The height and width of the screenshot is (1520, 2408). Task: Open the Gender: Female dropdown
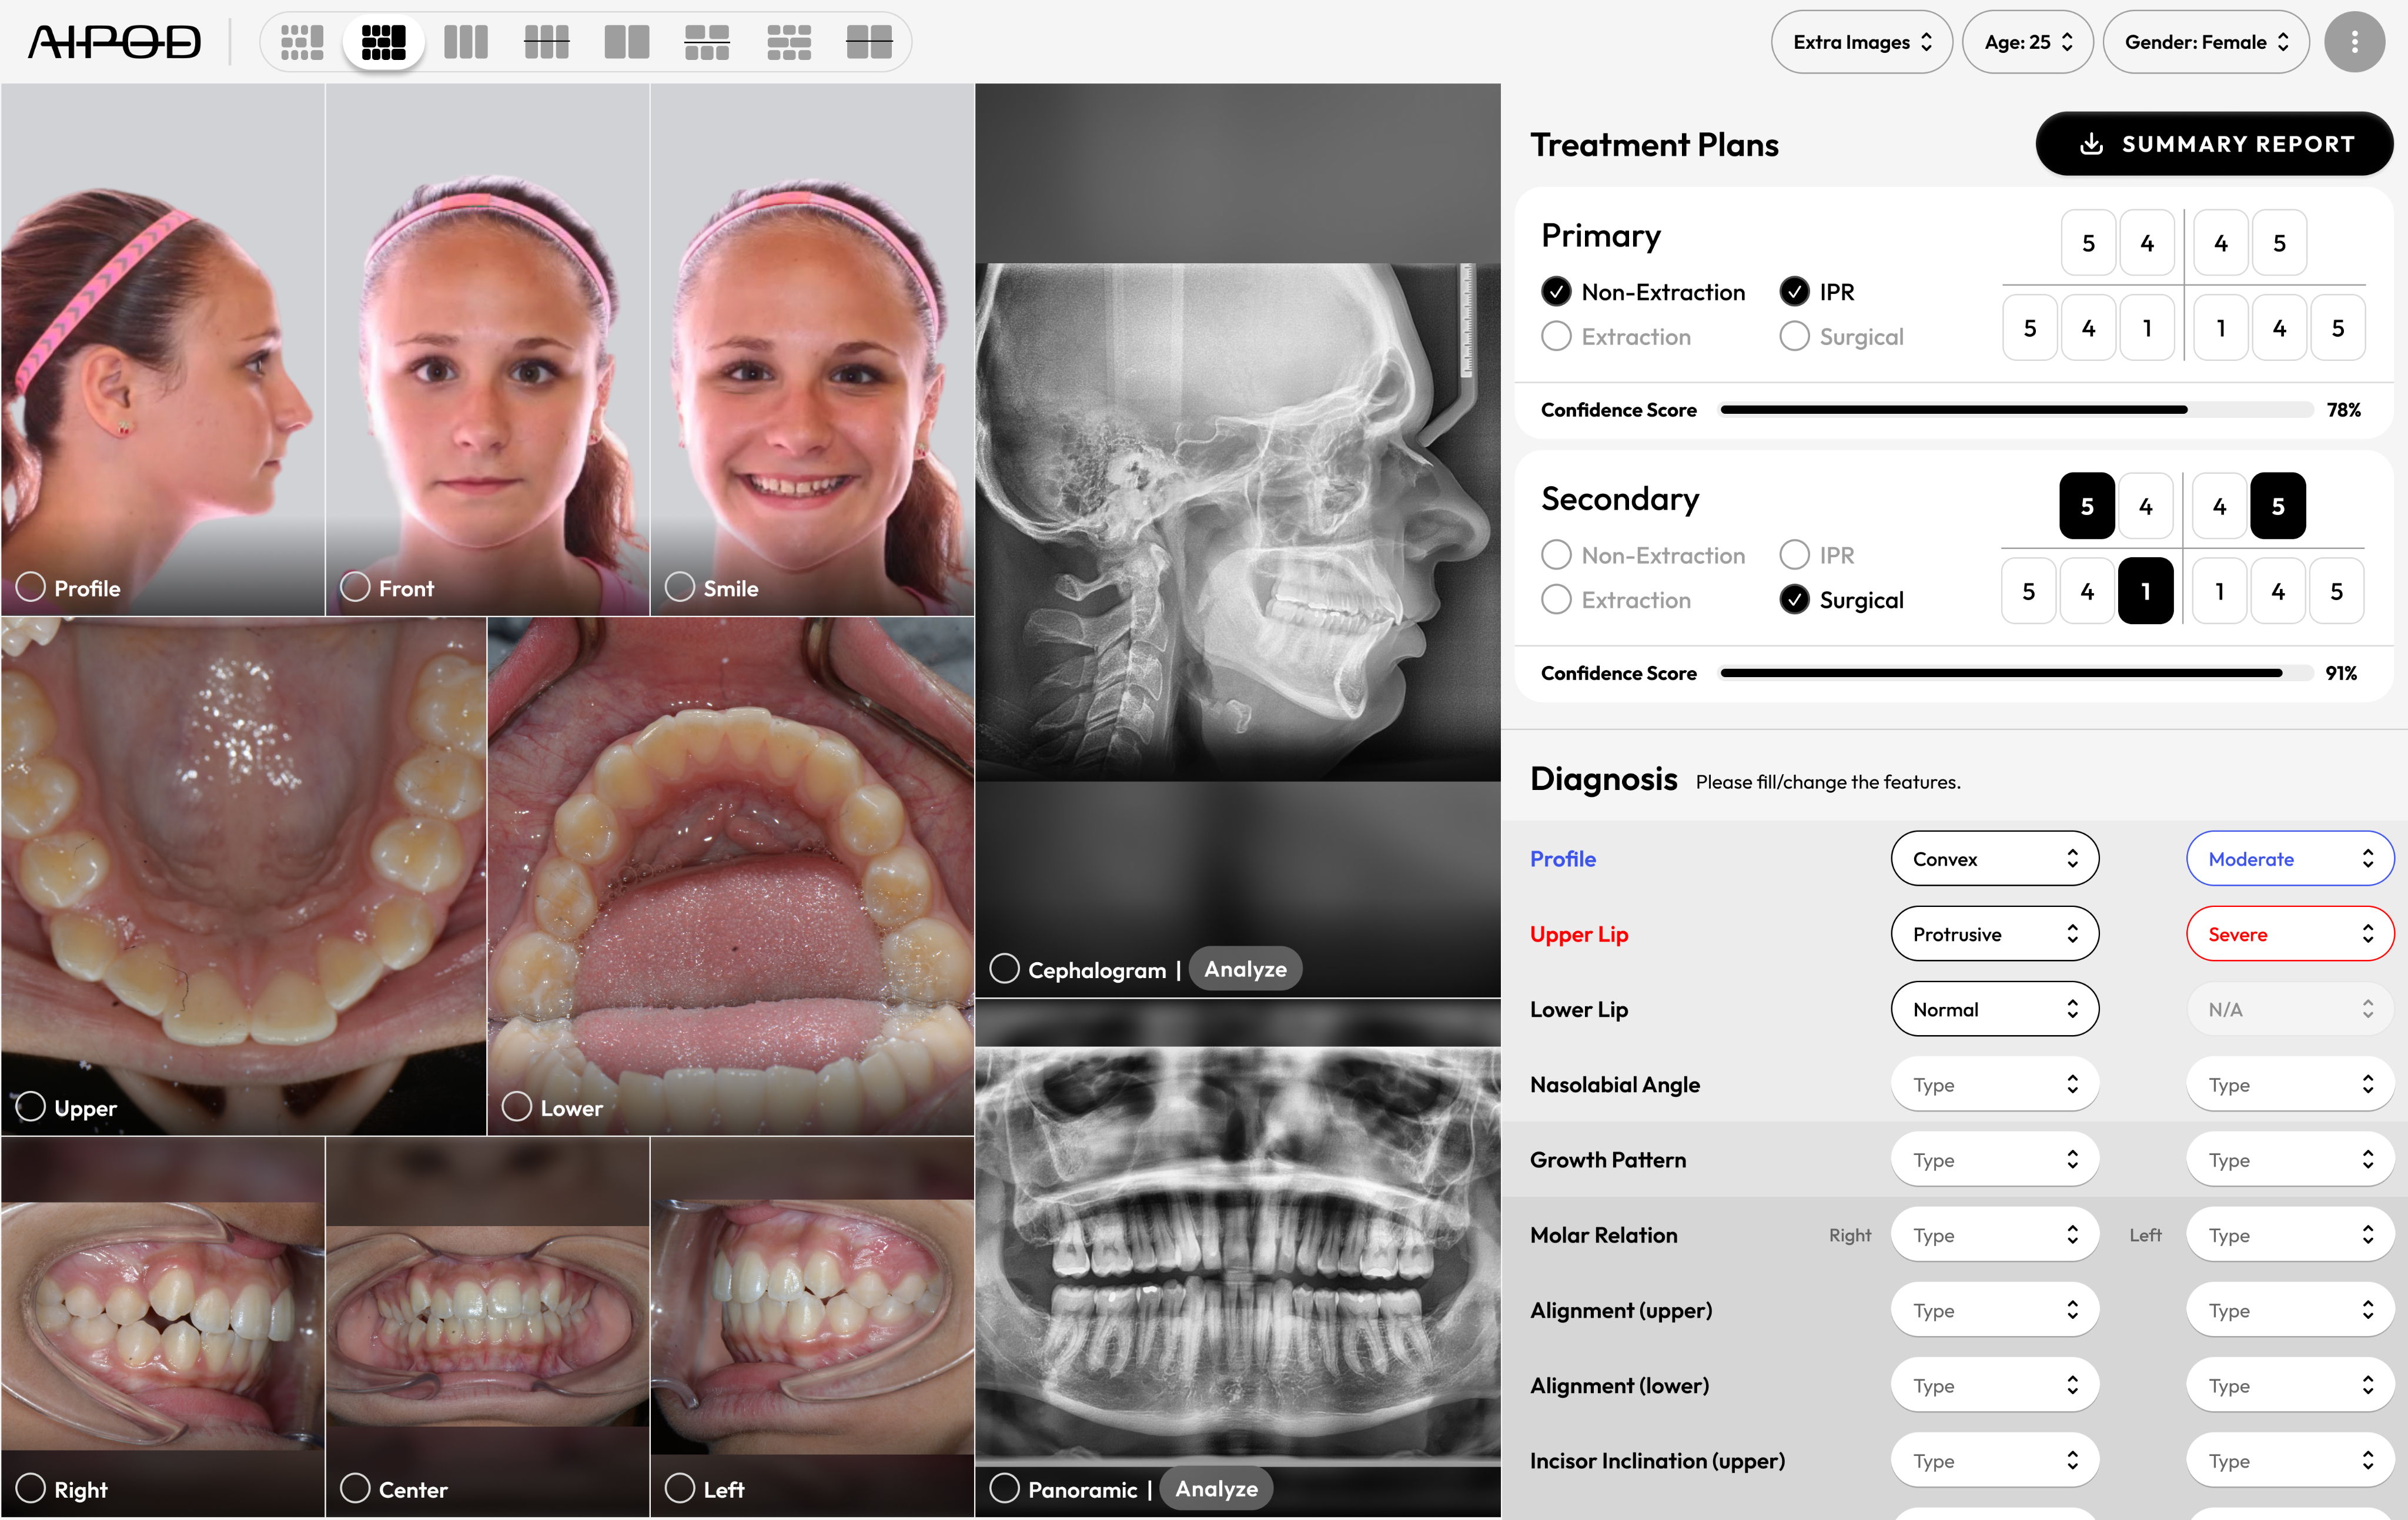click(2205, 42)
